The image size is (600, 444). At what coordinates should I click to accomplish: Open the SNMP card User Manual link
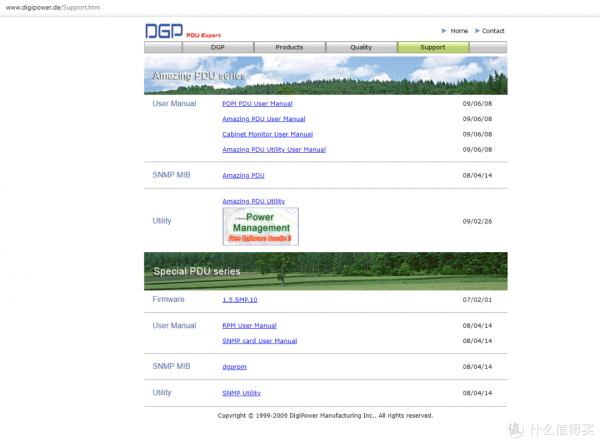click(259, 341)
